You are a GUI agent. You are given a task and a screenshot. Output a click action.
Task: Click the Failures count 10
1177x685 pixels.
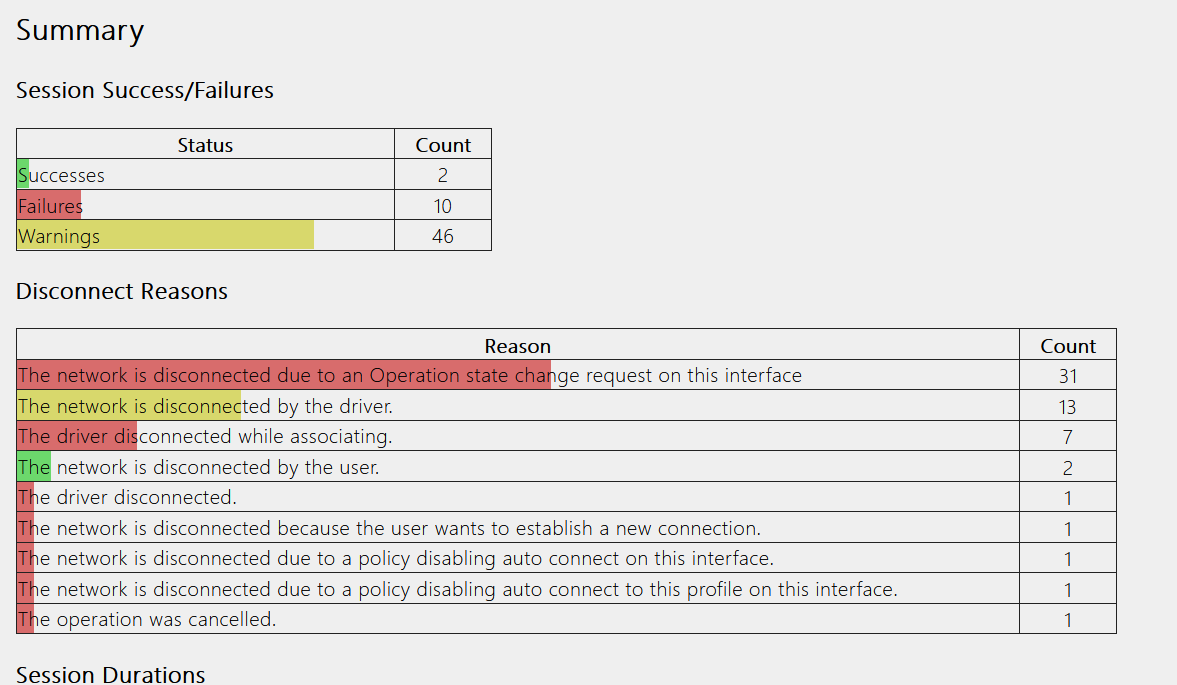click(443, 205)
